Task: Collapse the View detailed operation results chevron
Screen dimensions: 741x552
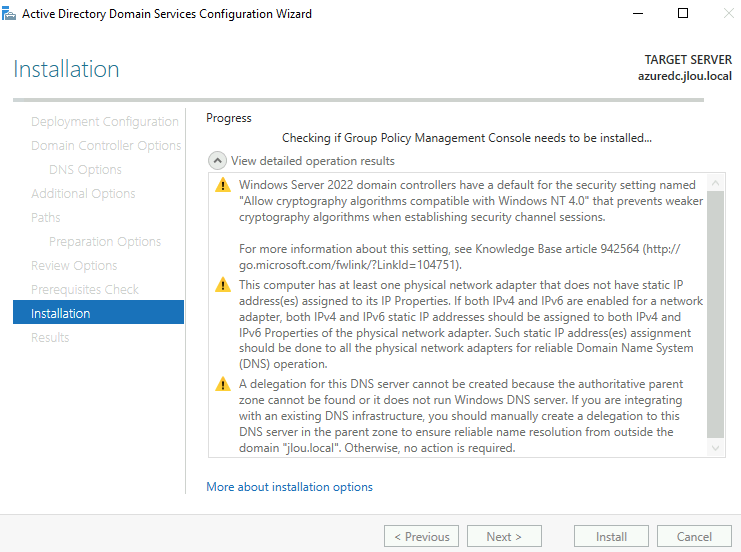Action: 217,161
